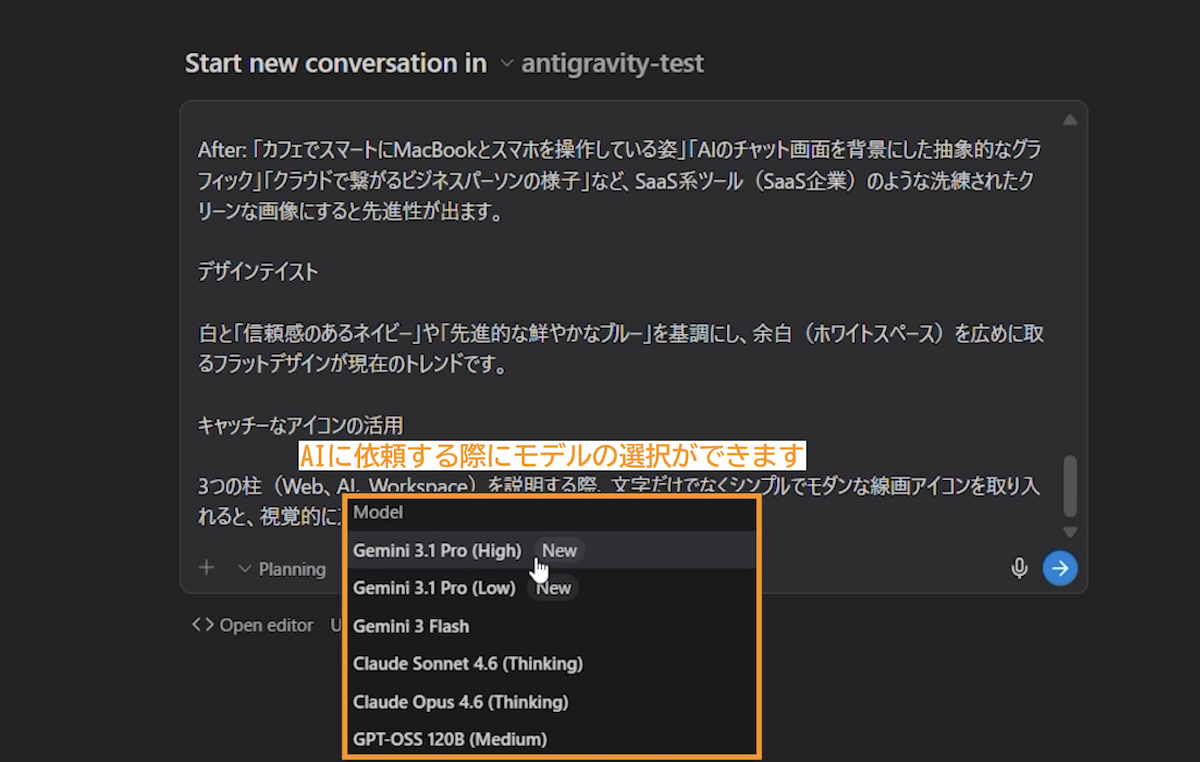Click the scroll down arrow in prompt box
1200x762 pixels.
click(1070, 532)
